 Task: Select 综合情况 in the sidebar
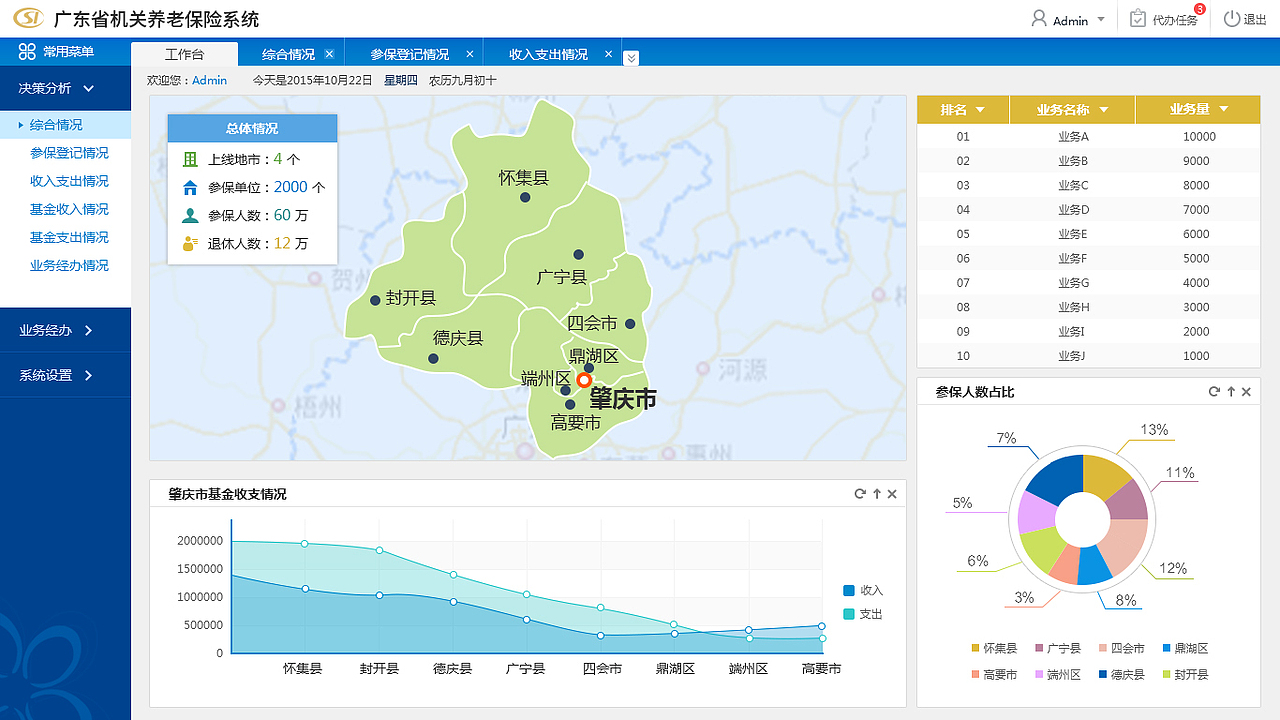tap(65, 125)
